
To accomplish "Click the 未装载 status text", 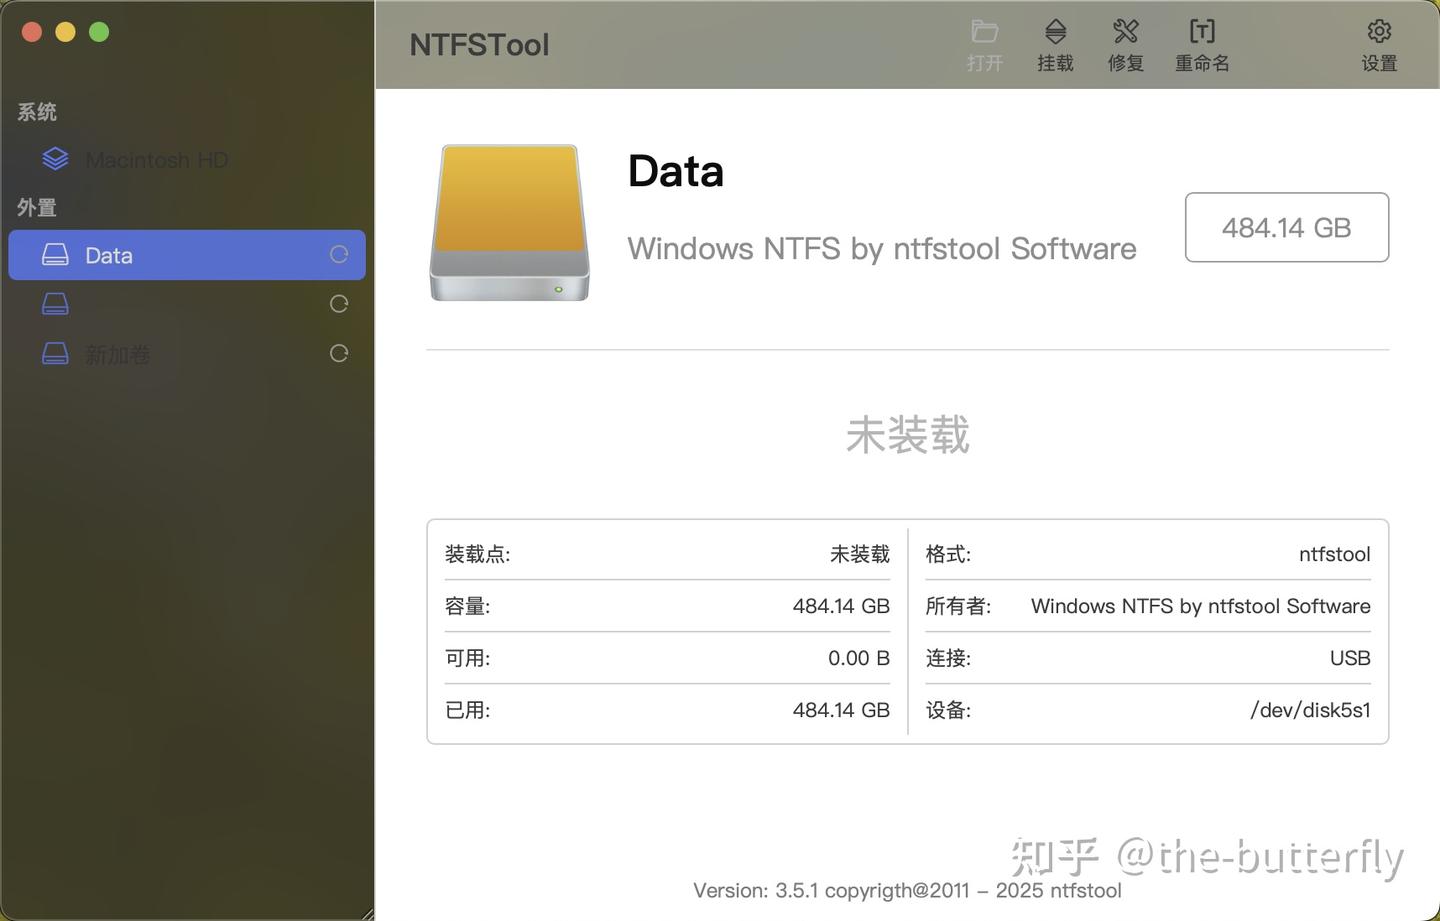I will (906, 435).
